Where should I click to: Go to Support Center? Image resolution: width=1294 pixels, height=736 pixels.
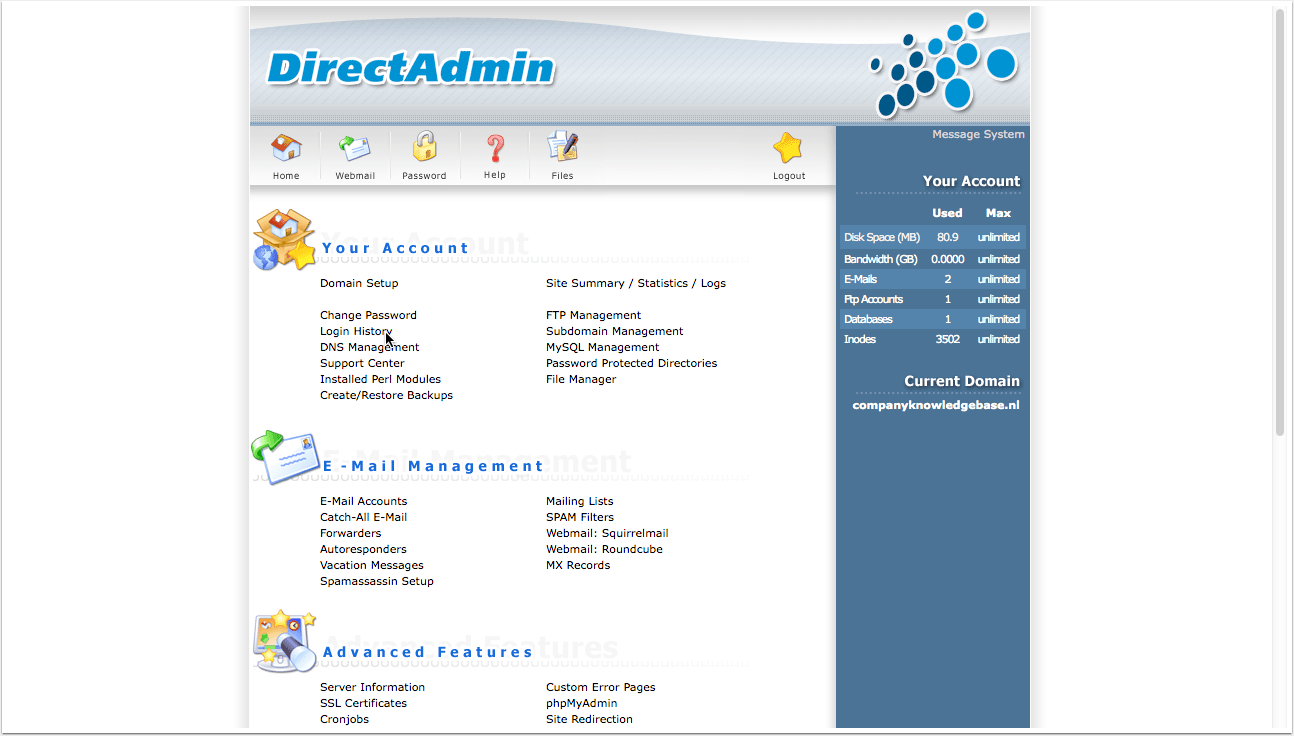click(x=362, y=363)
